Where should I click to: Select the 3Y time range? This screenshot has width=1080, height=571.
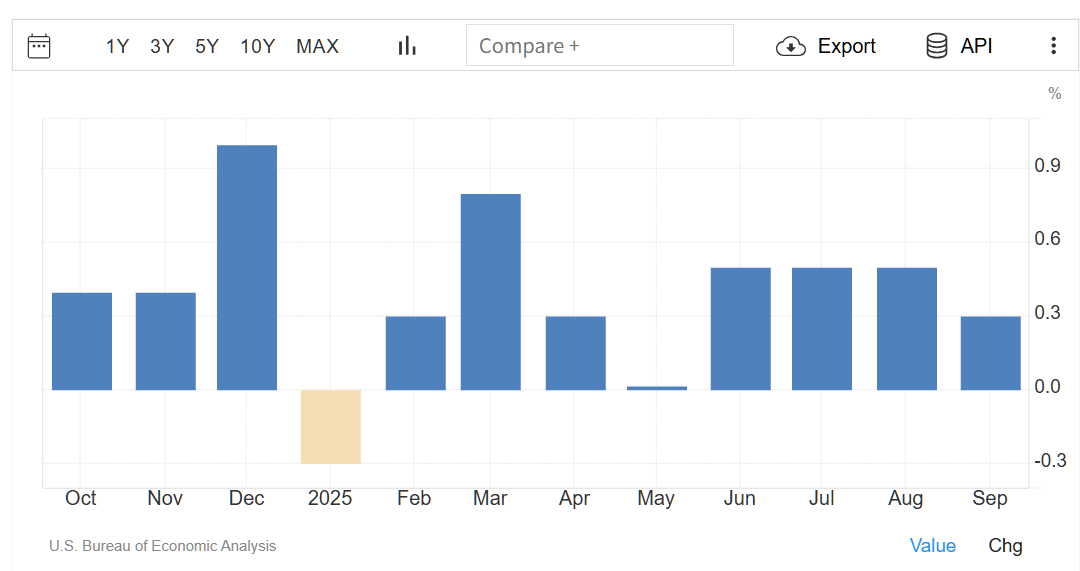pyautogui.click(x=162, y=46)
